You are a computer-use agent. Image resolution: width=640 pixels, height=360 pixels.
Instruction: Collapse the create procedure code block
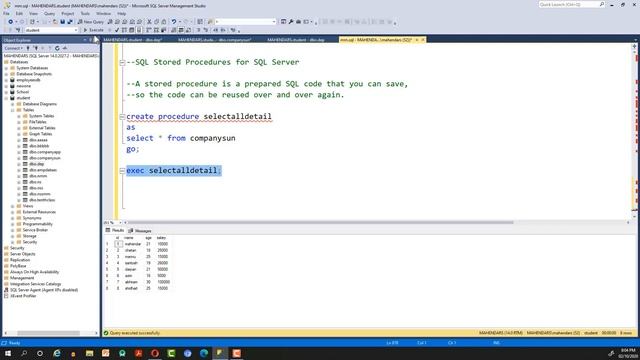point(122,117)
